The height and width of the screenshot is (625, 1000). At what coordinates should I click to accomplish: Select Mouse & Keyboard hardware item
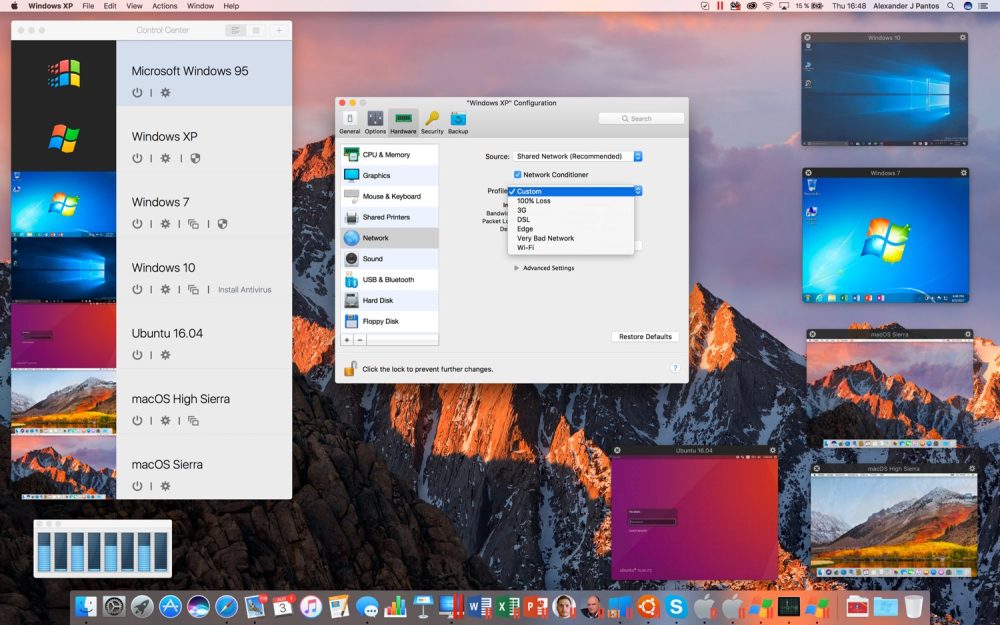point(390,196)
